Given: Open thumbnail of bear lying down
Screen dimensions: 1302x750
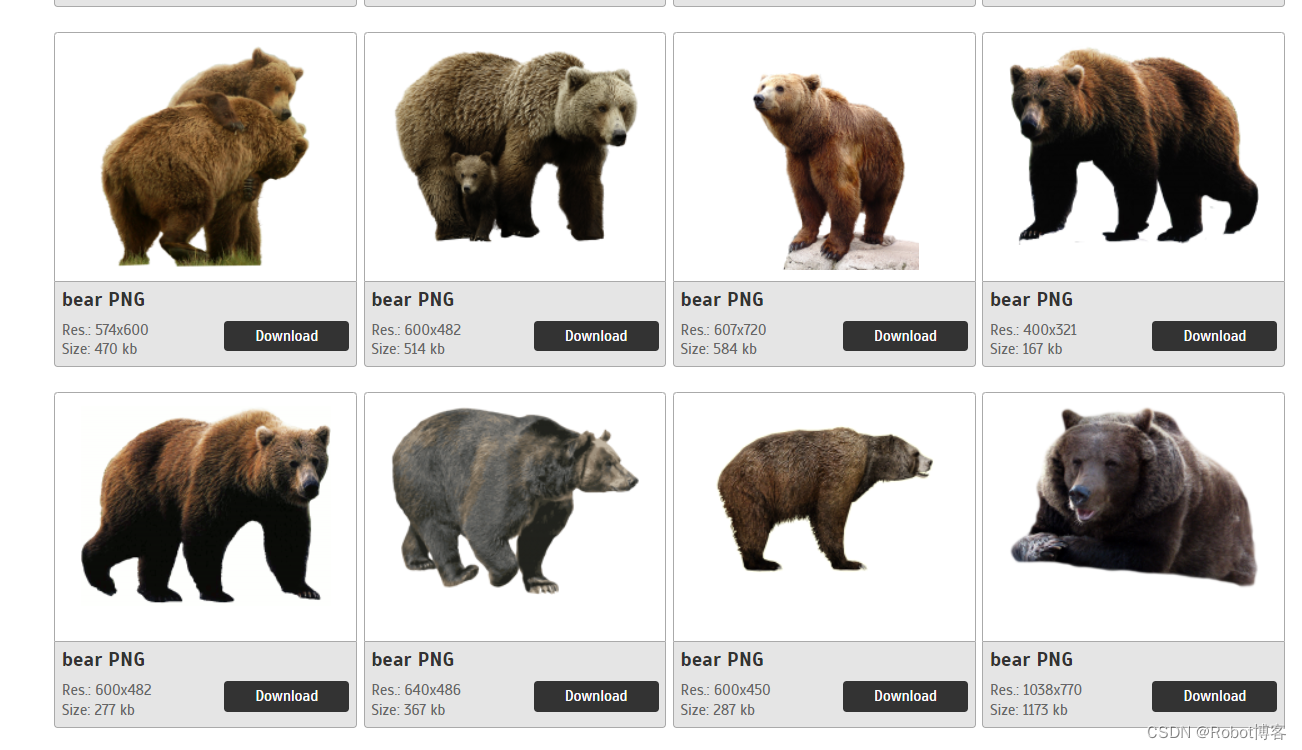Looking at the screenshot, I should (x=1133, y=517).
